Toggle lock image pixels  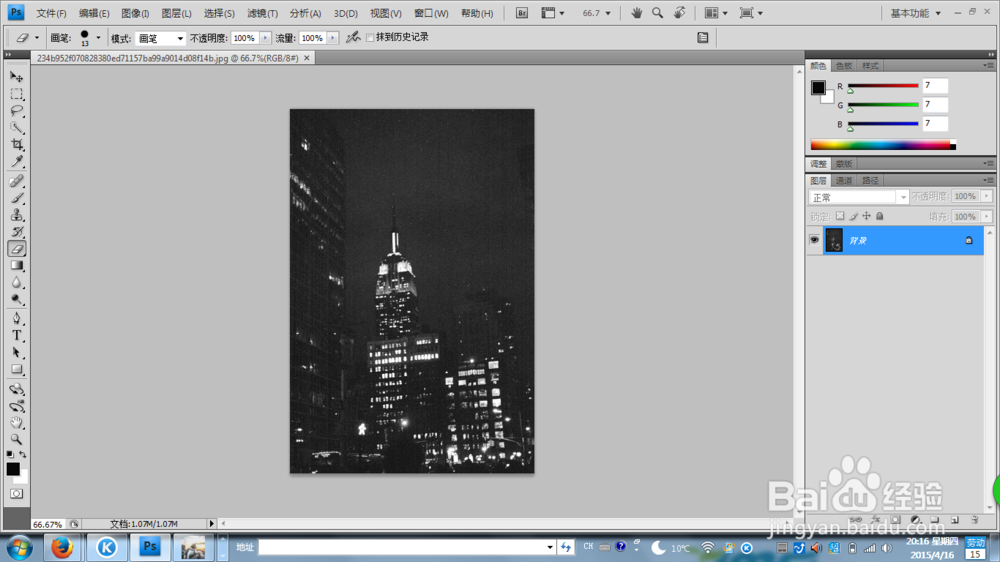pyautogui.click(x=853, y=216)
